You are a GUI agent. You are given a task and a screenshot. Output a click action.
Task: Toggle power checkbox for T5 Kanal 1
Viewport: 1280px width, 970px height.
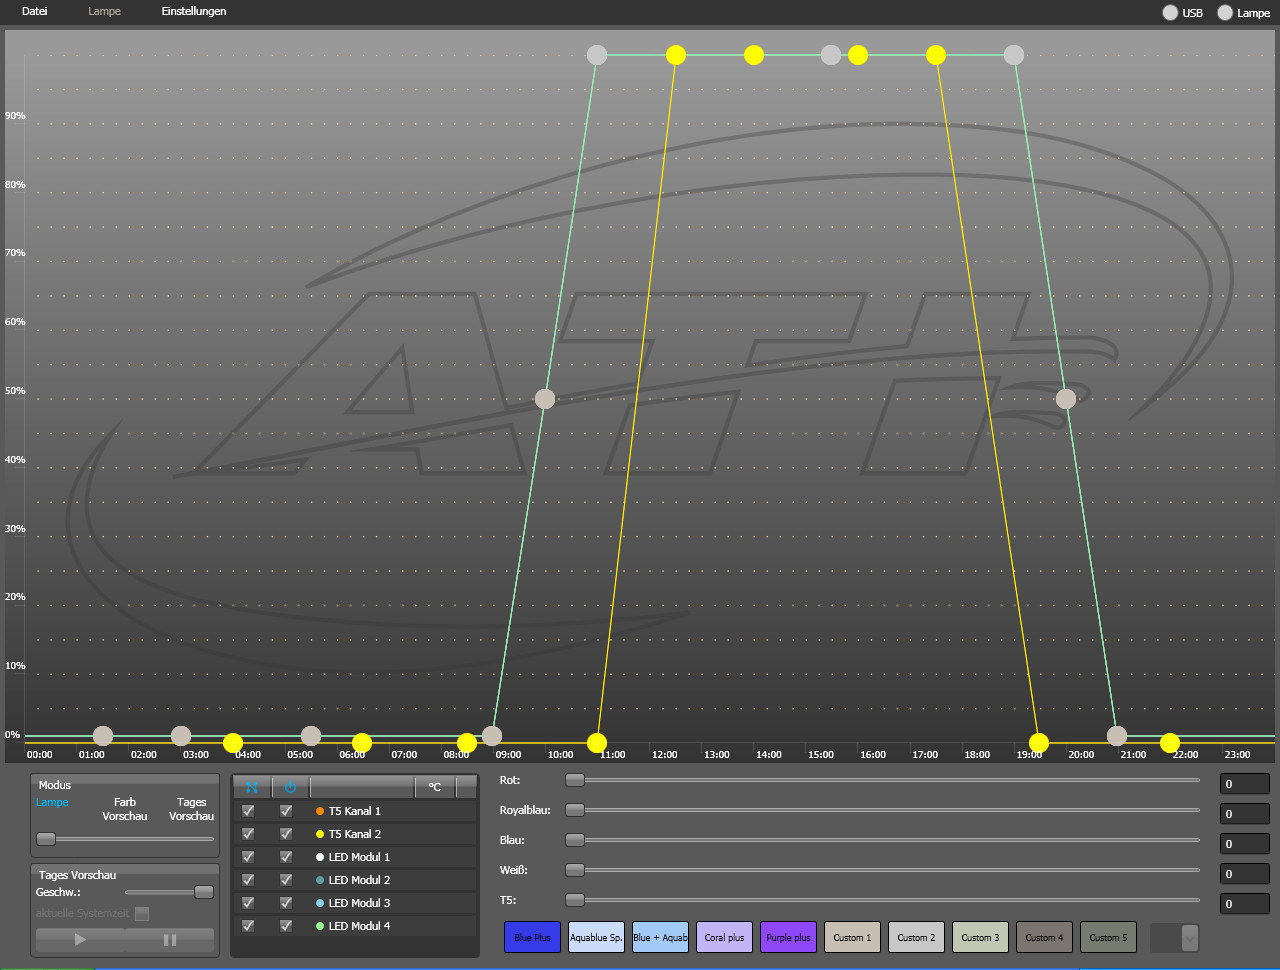(286, 811)
